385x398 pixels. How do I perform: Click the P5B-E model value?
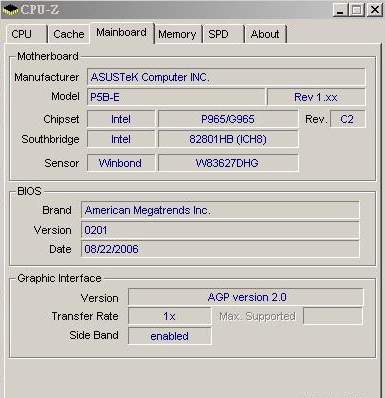(x=176, y=97)
